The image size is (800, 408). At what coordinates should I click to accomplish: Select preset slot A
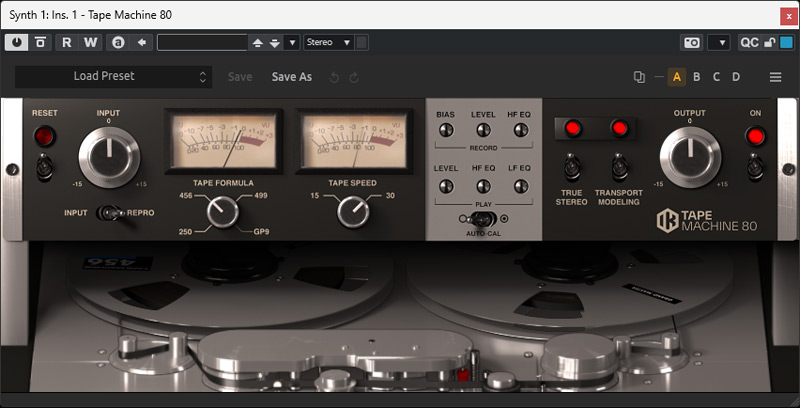677,77
